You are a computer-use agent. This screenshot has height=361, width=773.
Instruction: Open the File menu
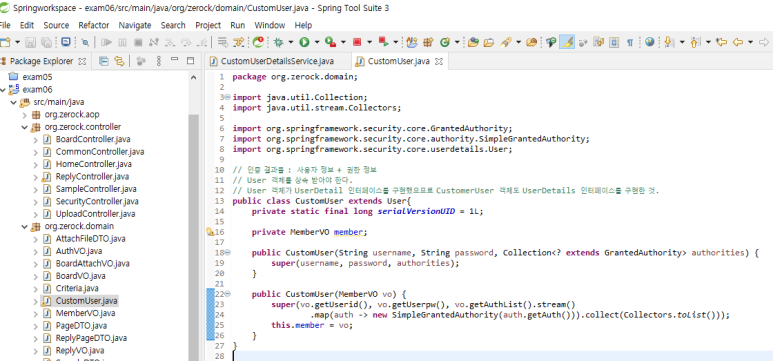[5, 25]
